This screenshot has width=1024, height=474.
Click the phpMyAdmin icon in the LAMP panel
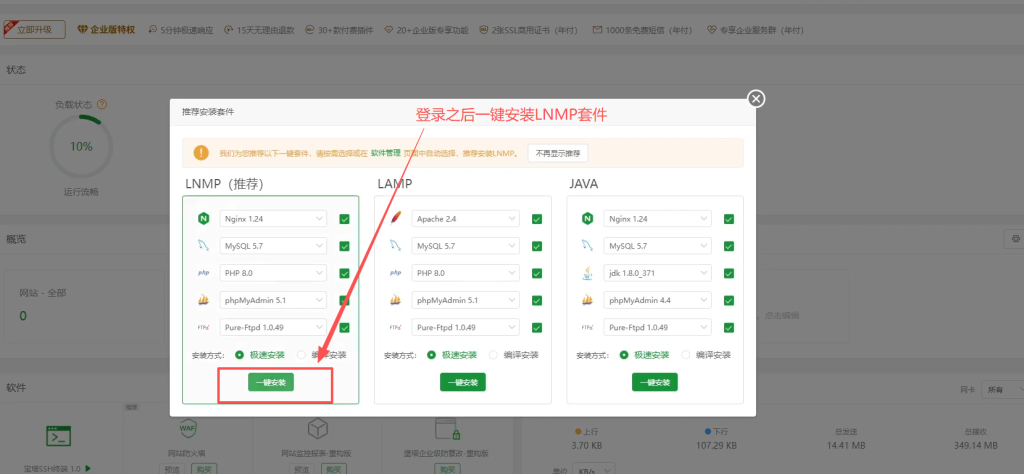395,300
